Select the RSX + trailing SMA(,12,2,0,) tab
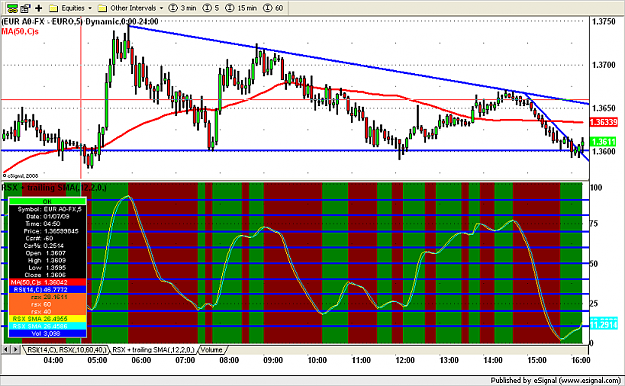The height and width of the screenshot is (386, 625). (x=153, y=350)
